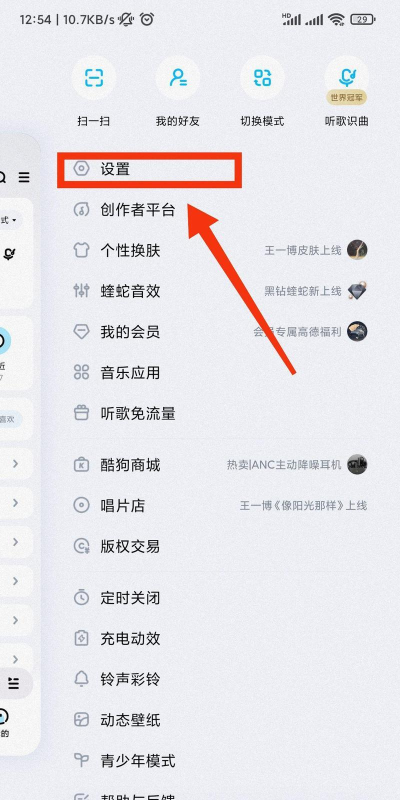Screen dimensions: 400x800
Task: Tap the 扫一扫 scan icon
Action: click(94, 78)
